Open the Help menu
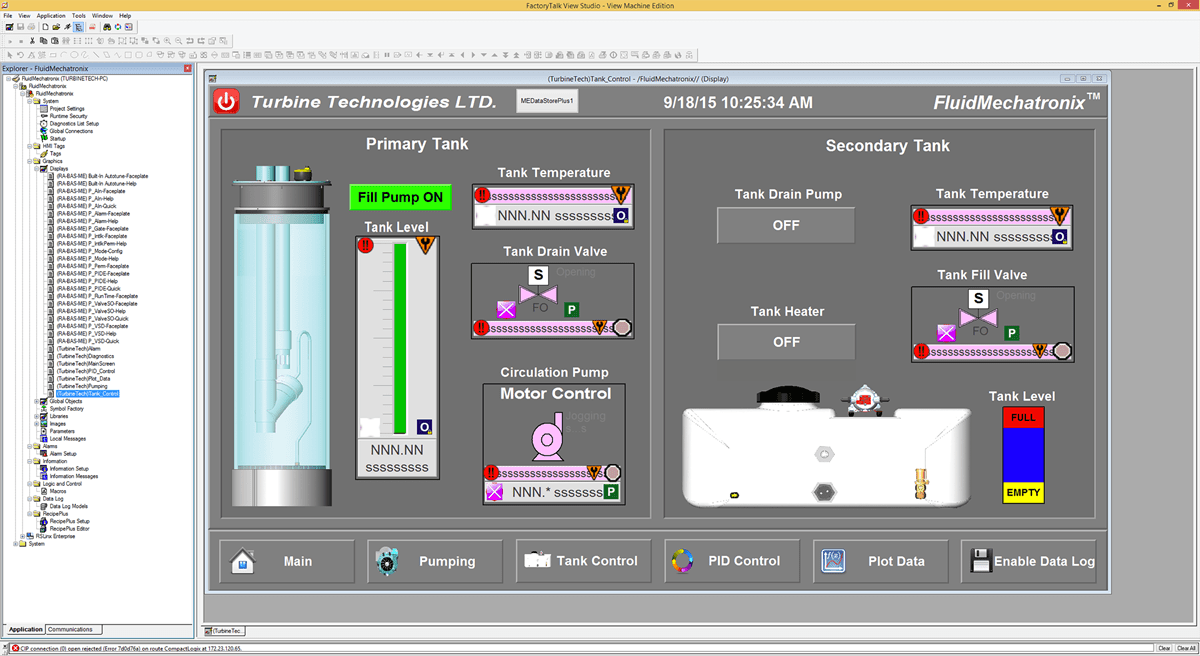1200x656 pixels. [125, 16]
